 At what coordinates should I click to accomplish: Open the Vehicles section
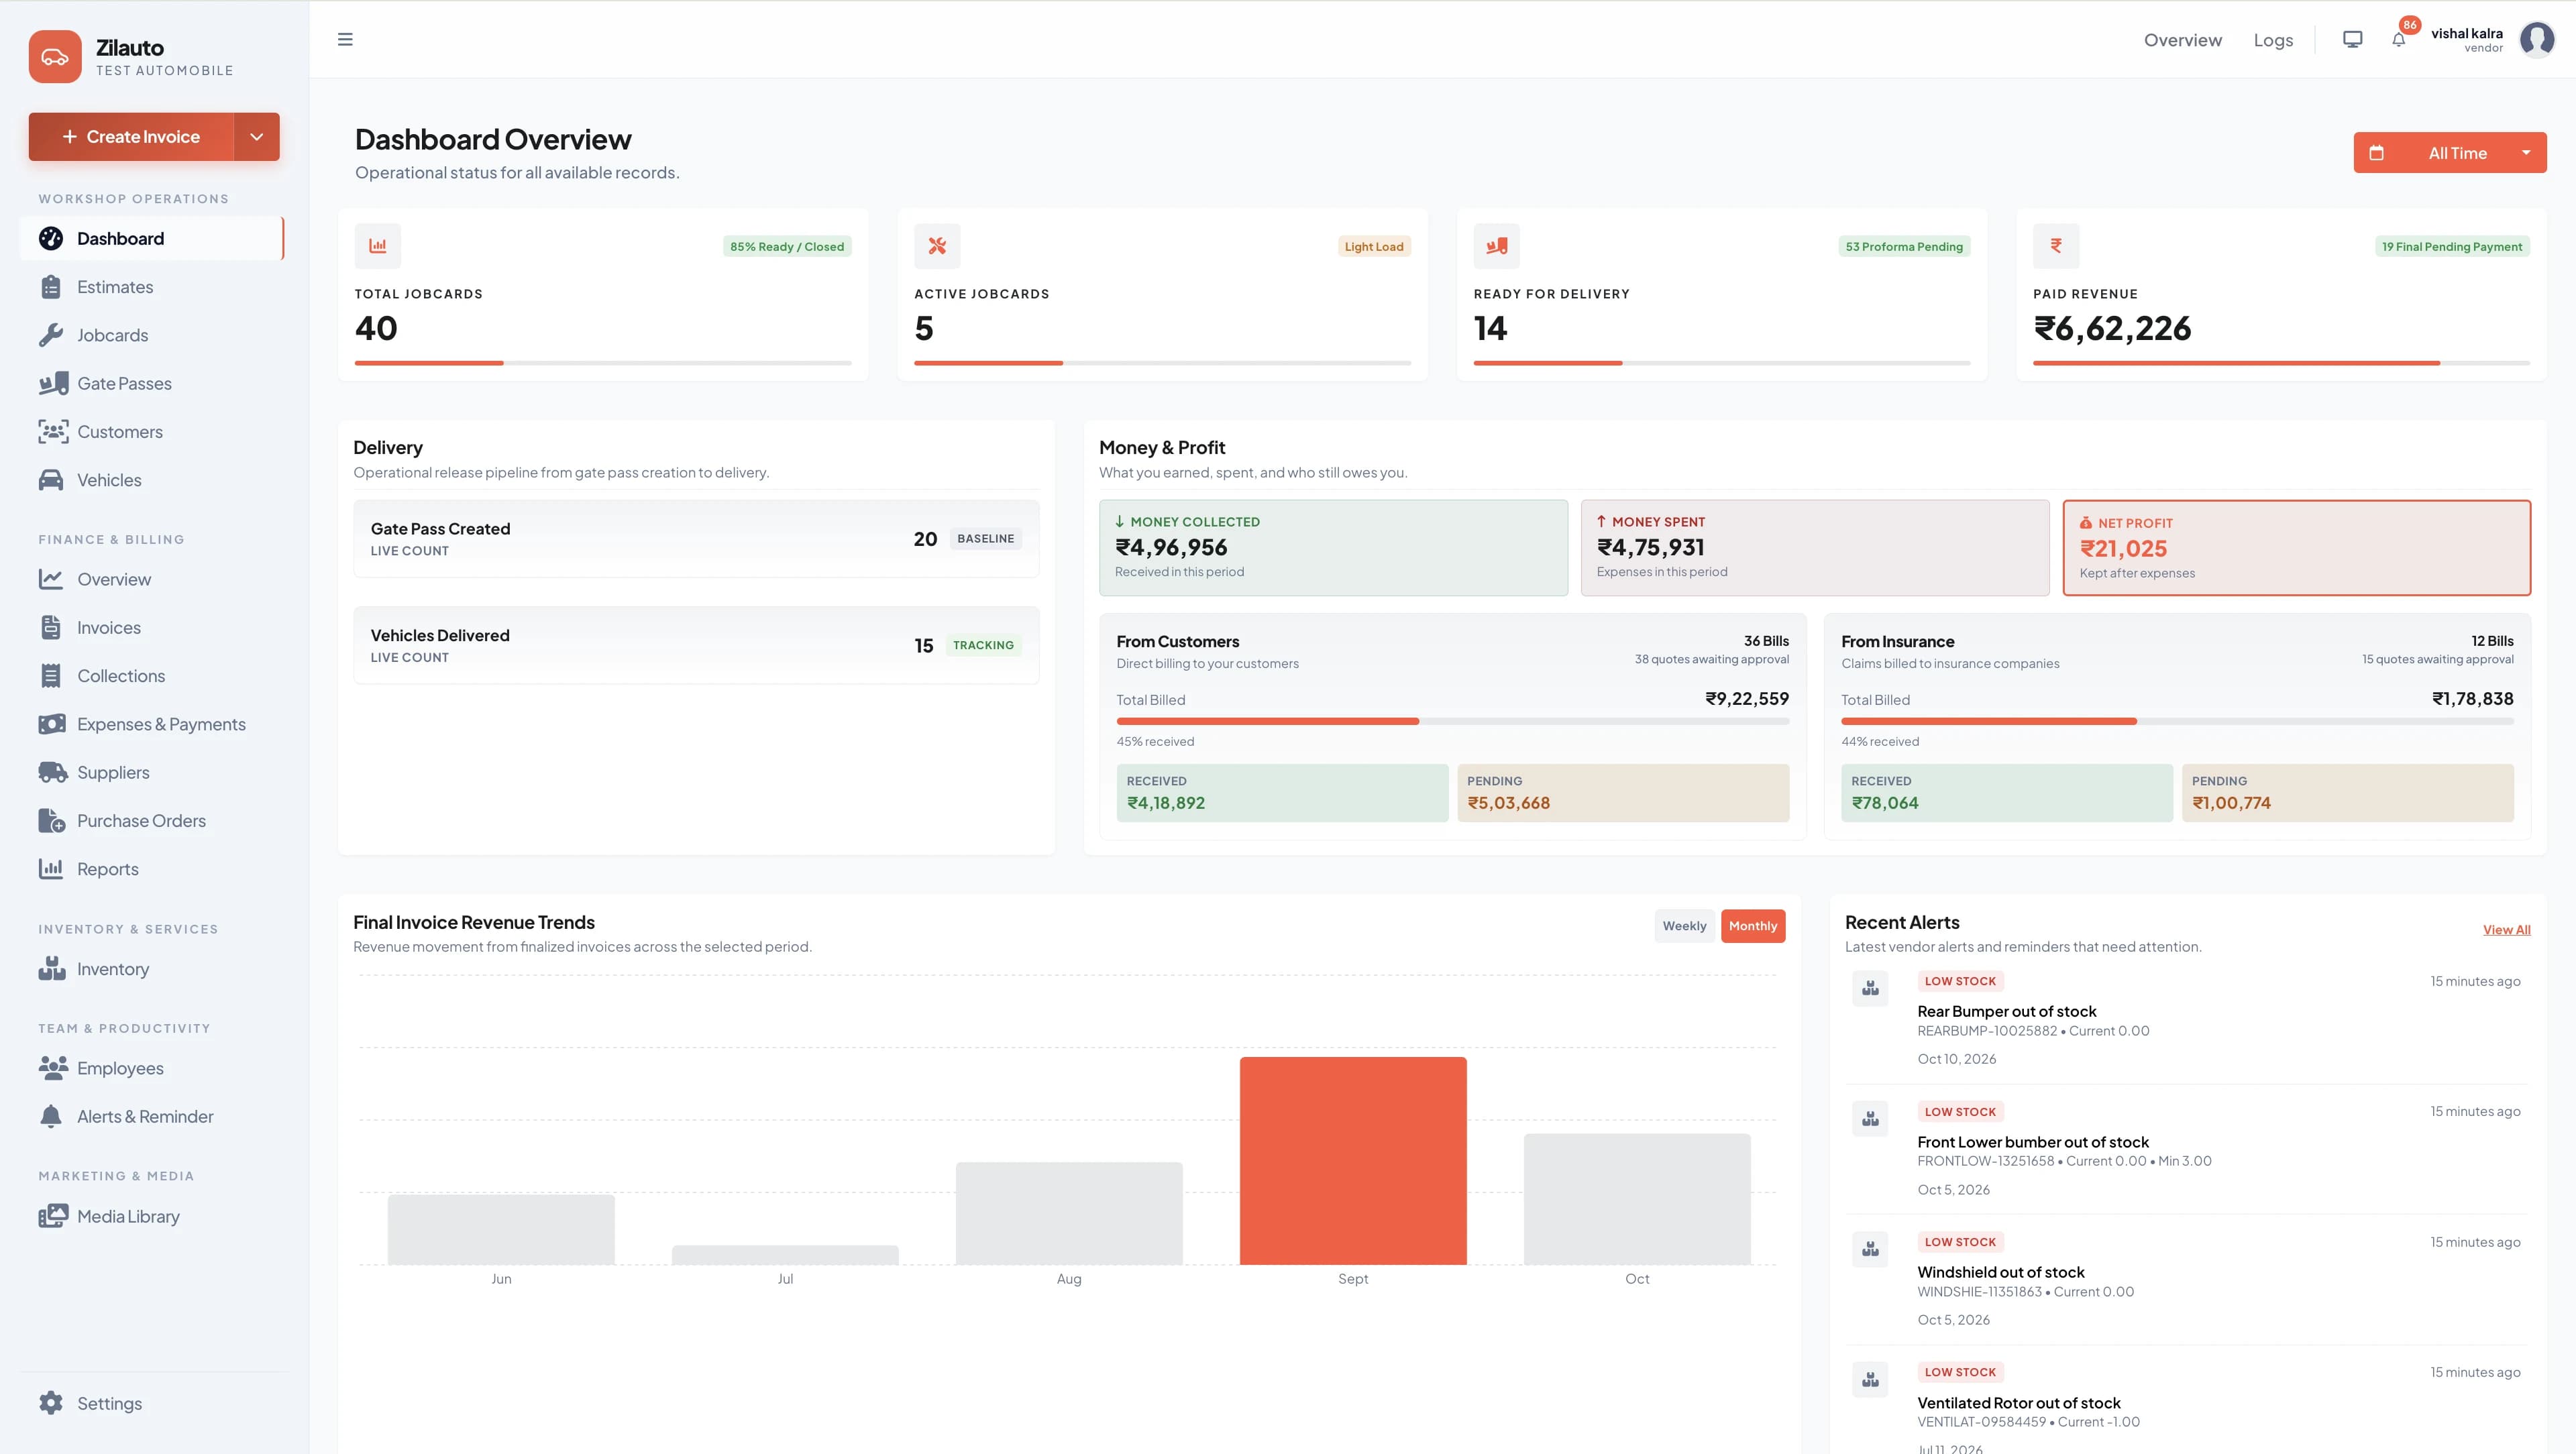tap(151, 480)
